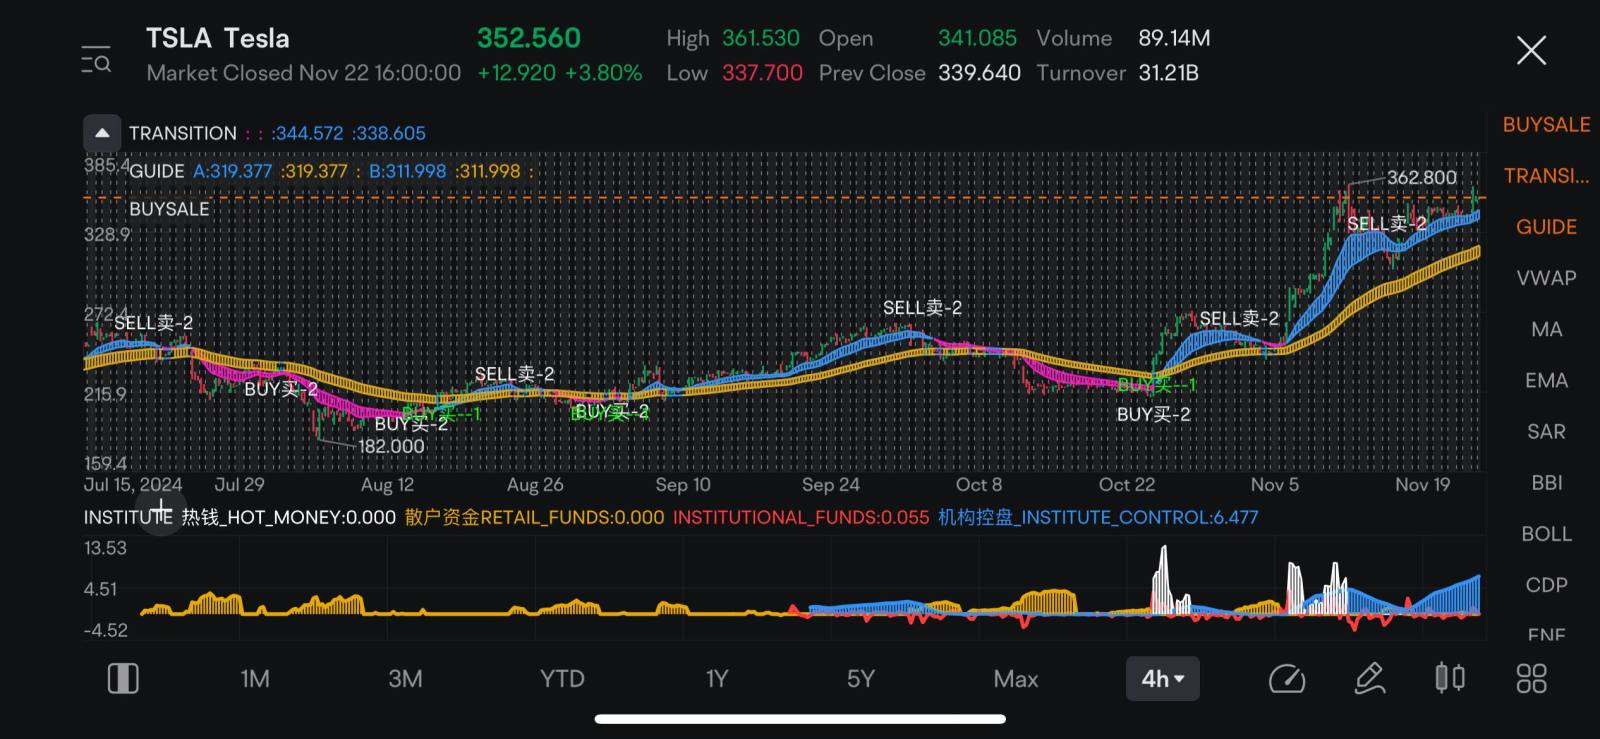The width and height of the screenshot is (1600, 739).
Task: Click the Market Closed Nov 22 status text
Action: tap(304, 73)
